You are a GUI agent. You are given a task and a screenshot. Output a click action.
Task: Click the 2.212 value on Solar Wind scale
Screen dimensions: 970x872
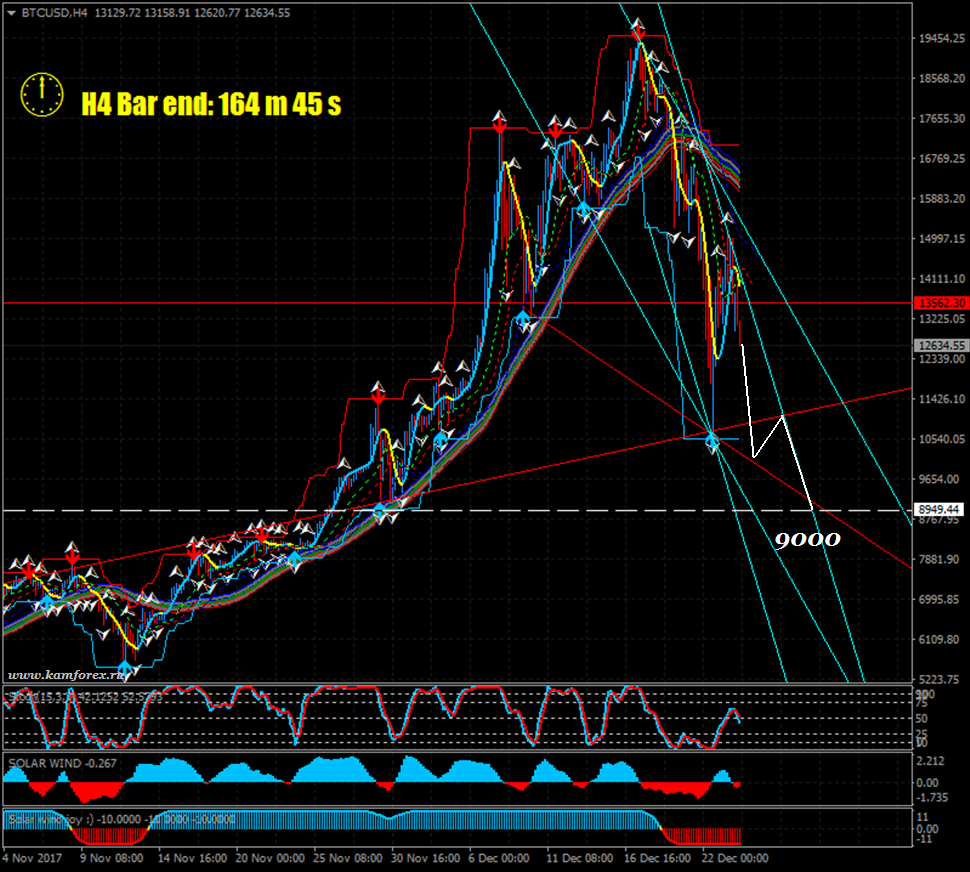930,761
